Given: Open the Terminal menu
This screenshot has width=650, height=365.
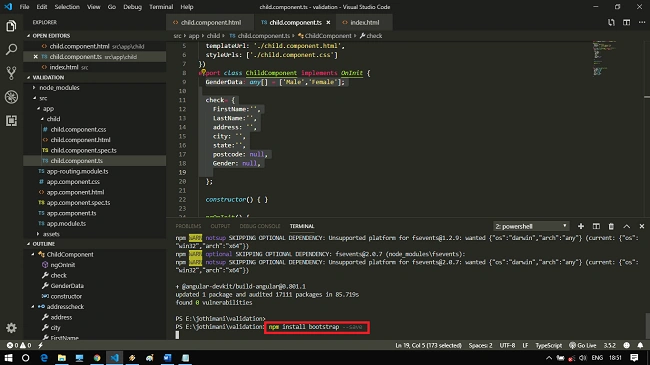Looking at the screenshot, I should click(x=161, y=7).
